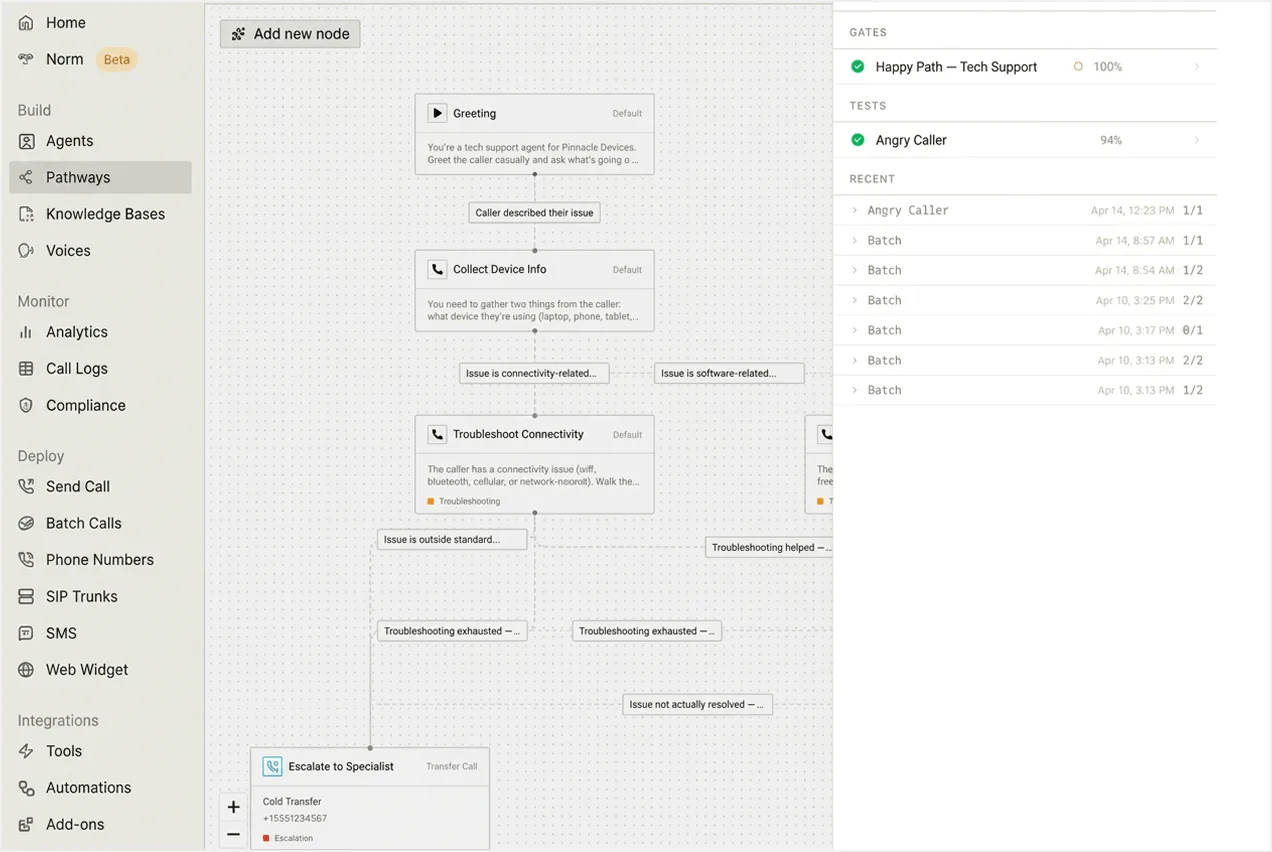Open Agents via its sidebar icon
Image resolution: width=1272 pixels, height=852 pixels.
[x=26, y=141]
